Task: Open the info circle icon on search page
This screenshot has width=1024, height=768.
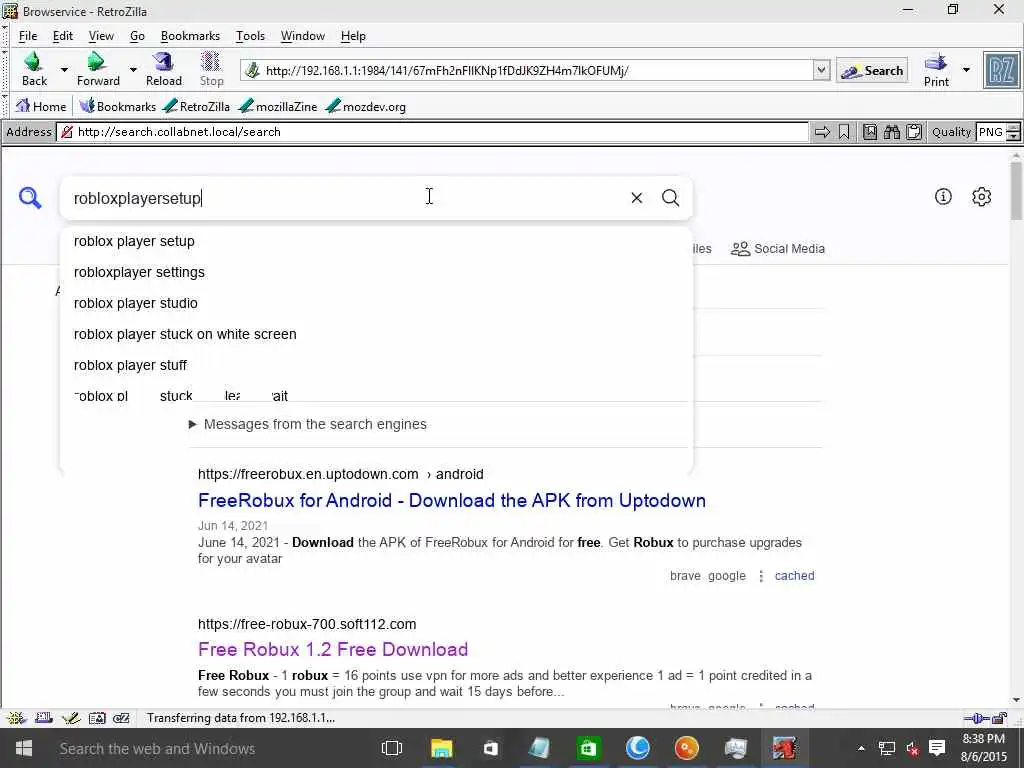Action: 943,196
